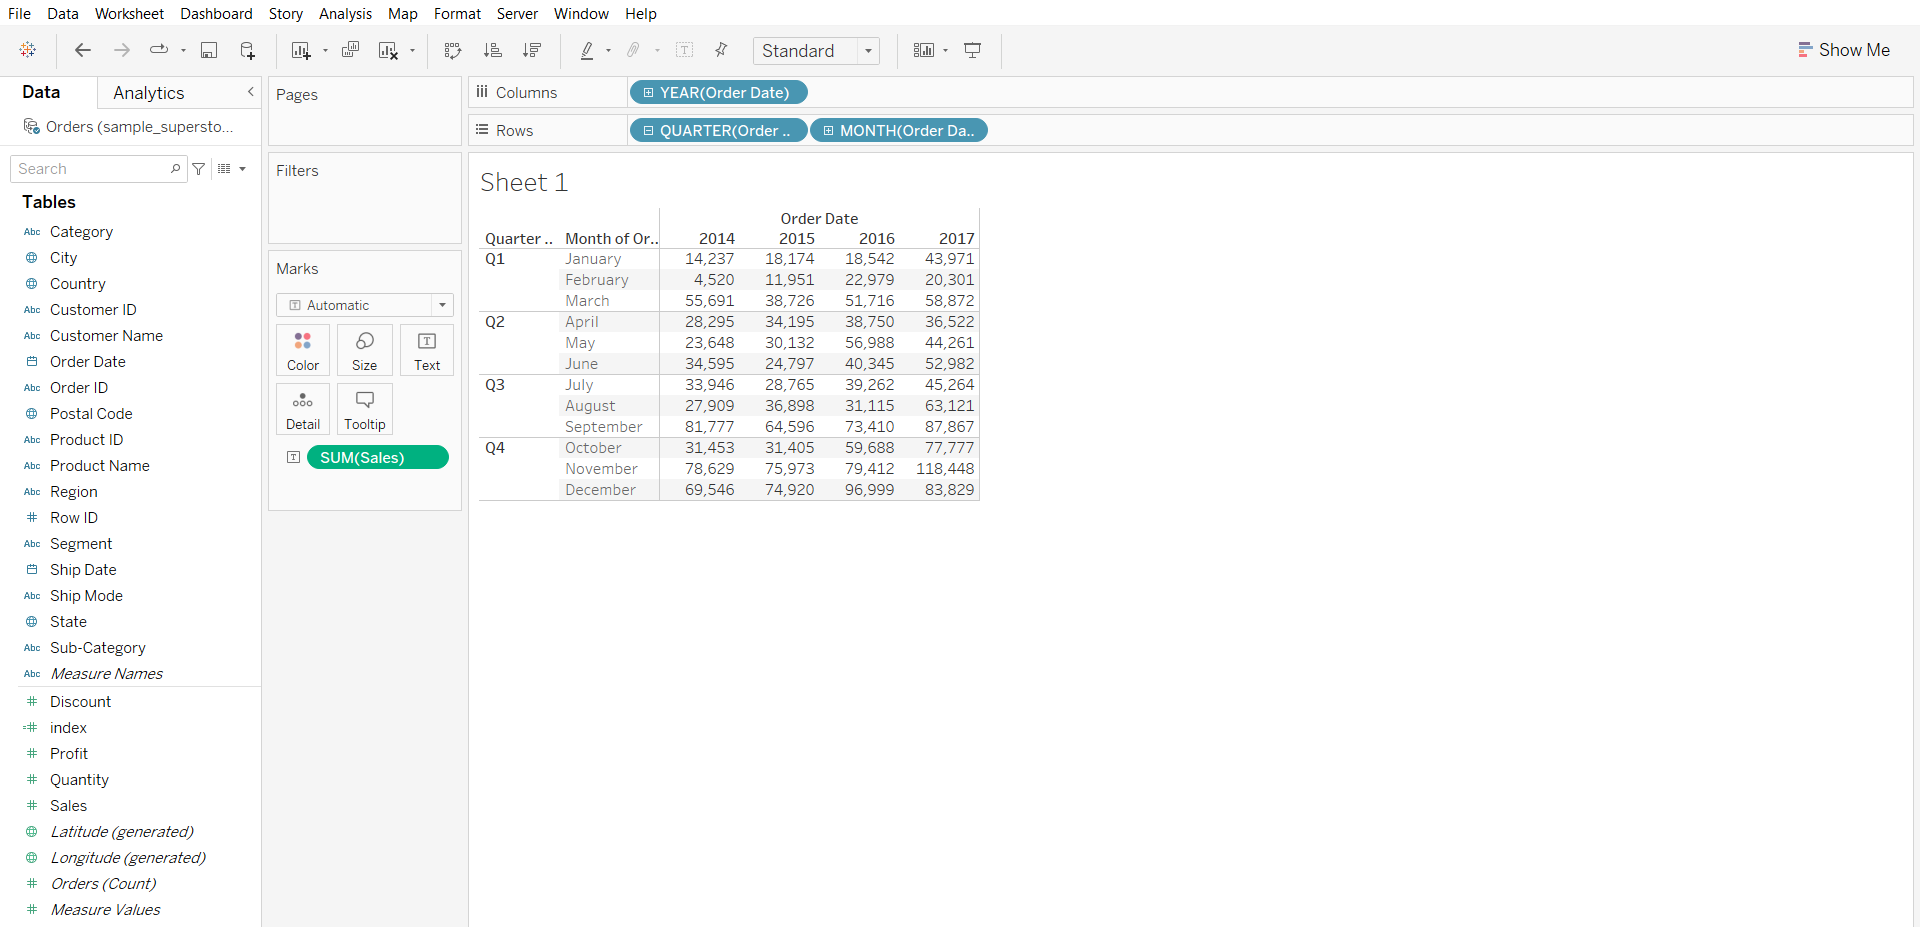The height and width of the screenshot is (927, 1920).
Task: Toggle the plus on the YEAR(Order Date) pill
Action: 648,93
